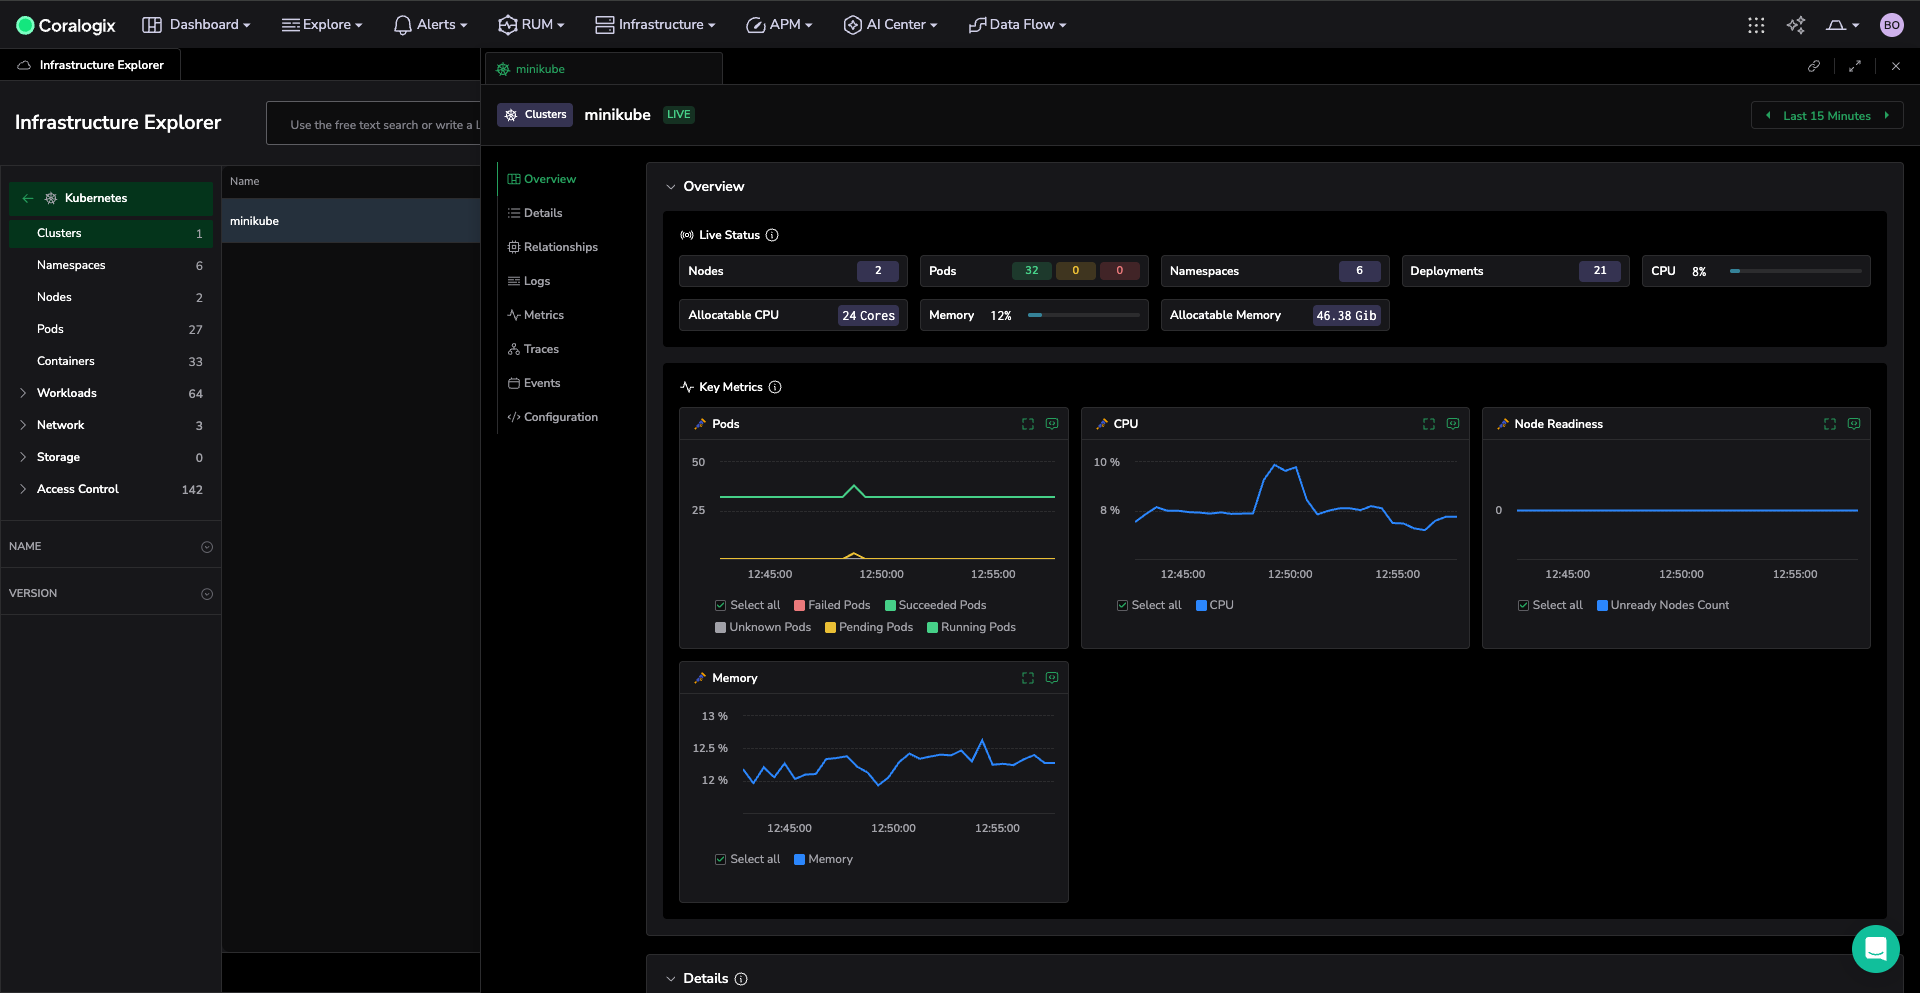
Task: Open the apps grid icon
Action: pos(1756,25)
